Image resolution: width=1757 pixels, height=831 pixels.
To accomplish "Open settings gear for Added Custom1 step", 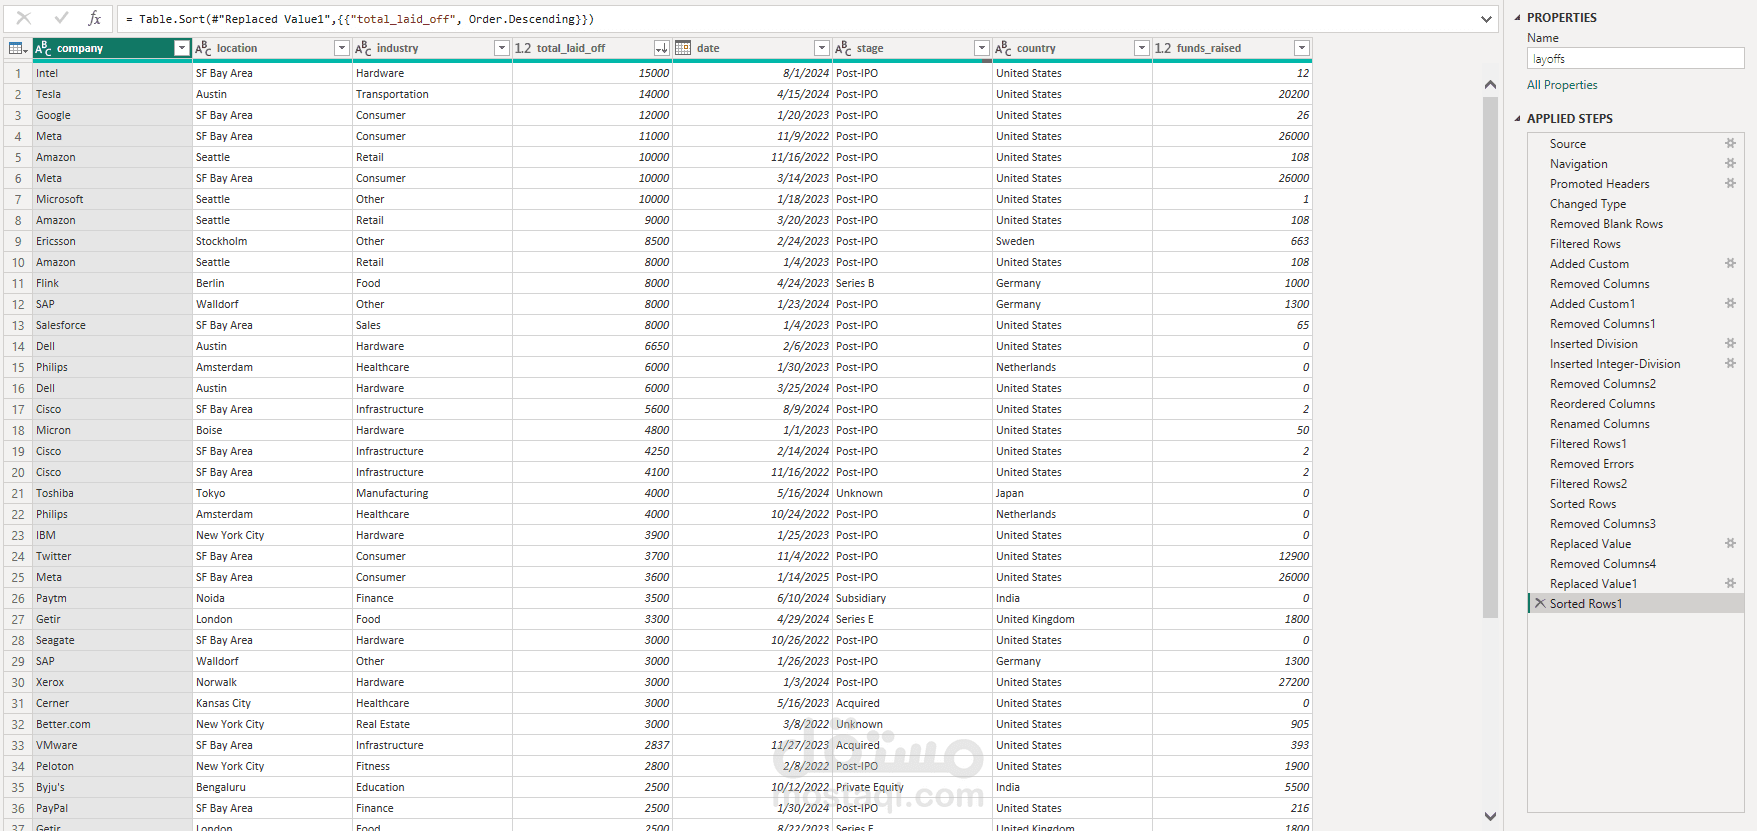I will pos(1730,303).
